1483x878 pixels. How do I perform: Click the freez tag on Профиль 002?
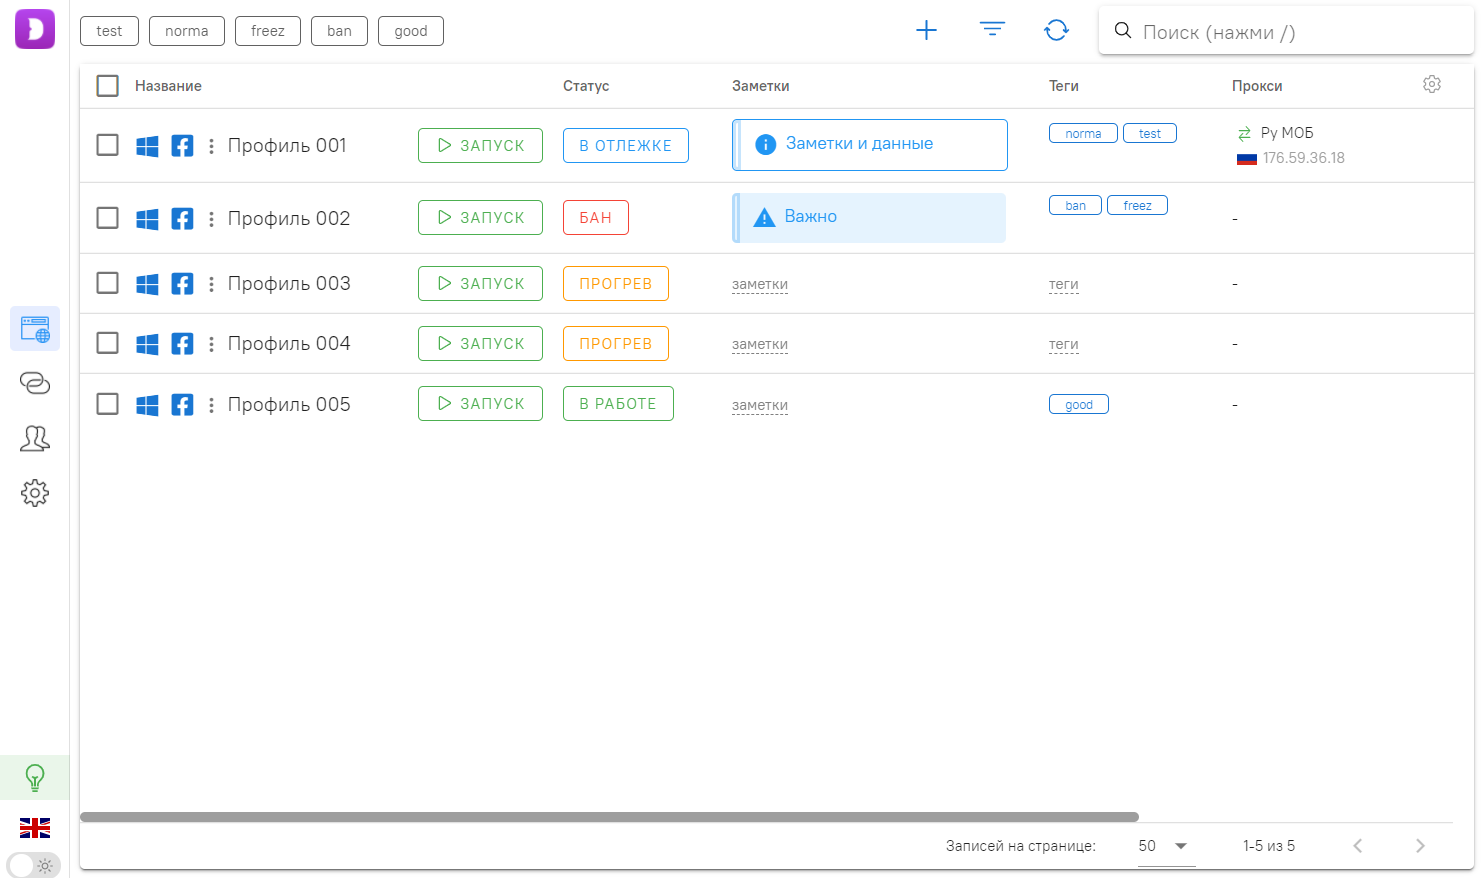click(x=1137, y=205)
